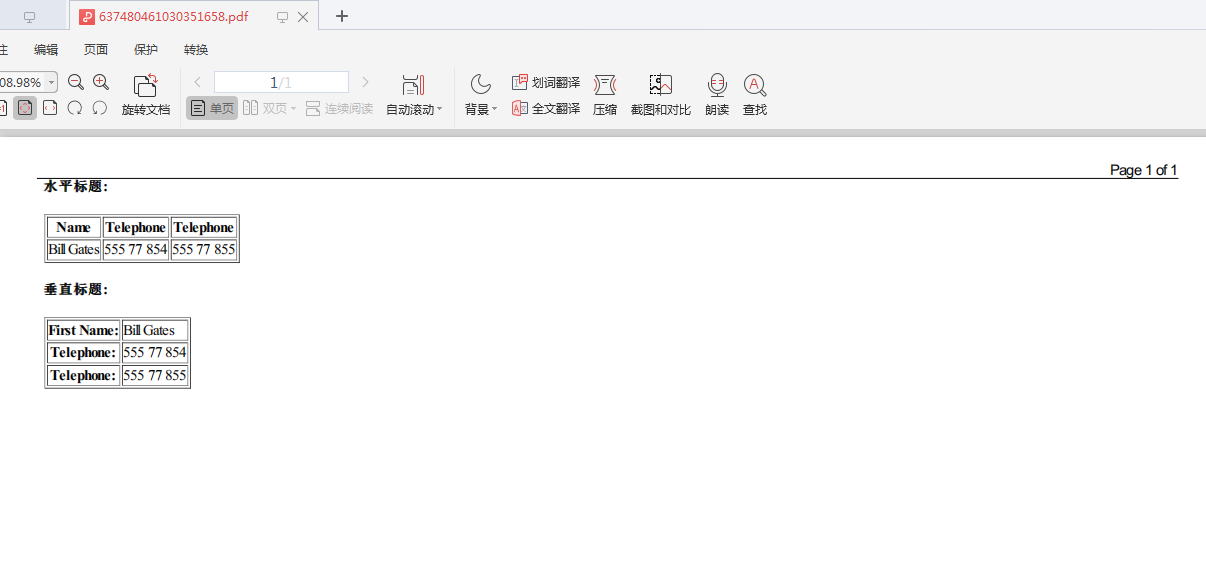Open a new tab with plus button
Viewport: 1206px width, 578px height.
point(342,16)
